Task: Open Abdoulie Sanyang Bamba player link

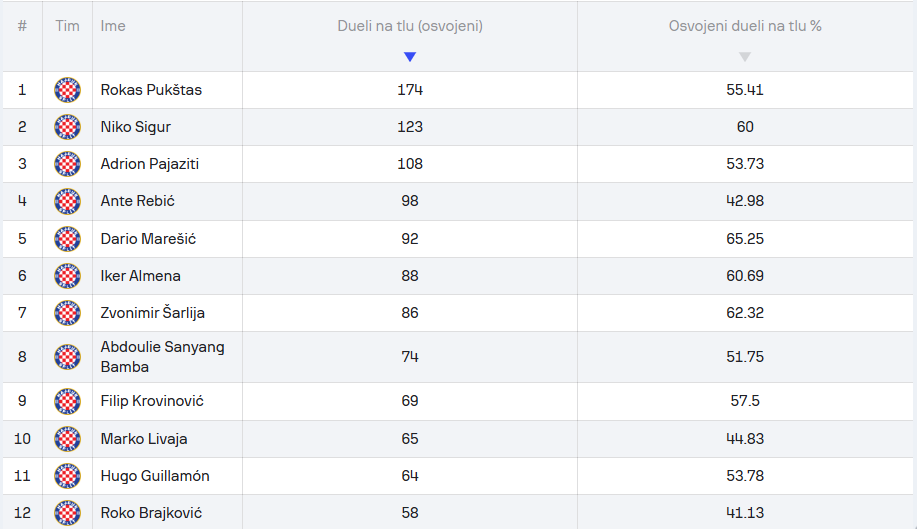Action: pos(163,357)
